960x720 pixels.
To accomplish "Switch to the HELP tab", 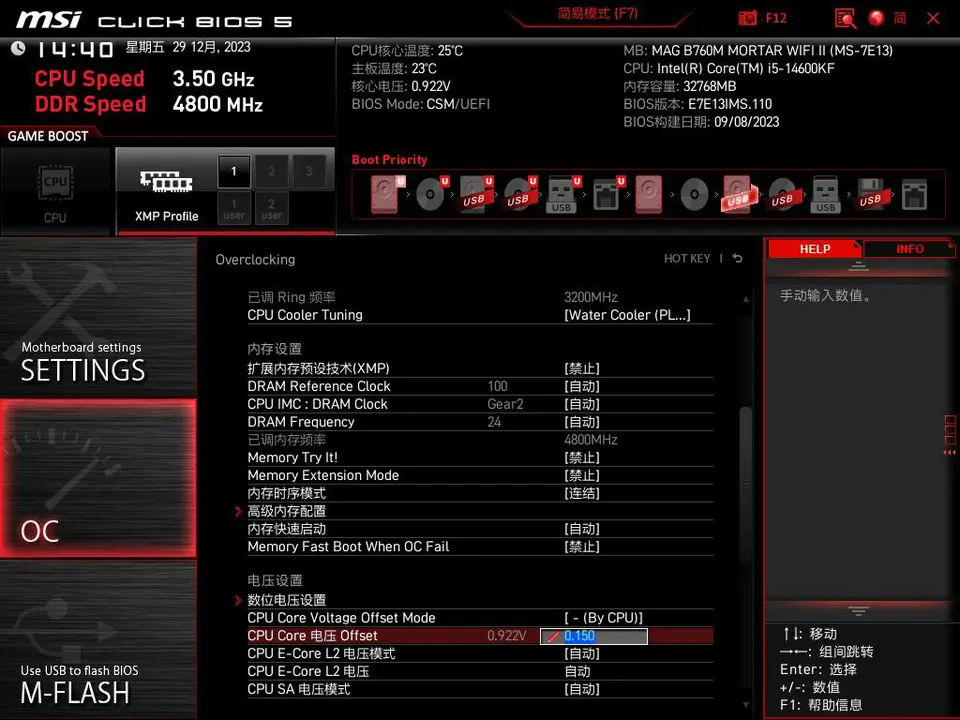I will pos(814,249).
